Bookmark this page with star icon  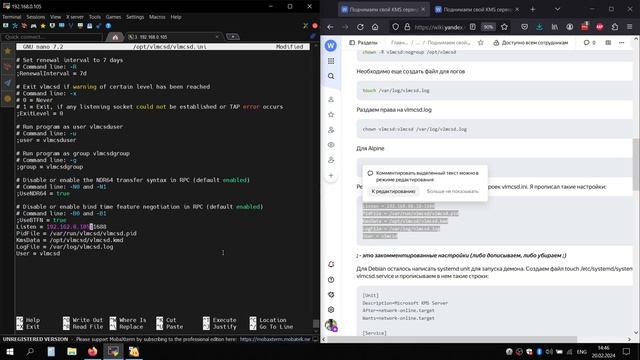pyautogui.click(x=504, y=27)
